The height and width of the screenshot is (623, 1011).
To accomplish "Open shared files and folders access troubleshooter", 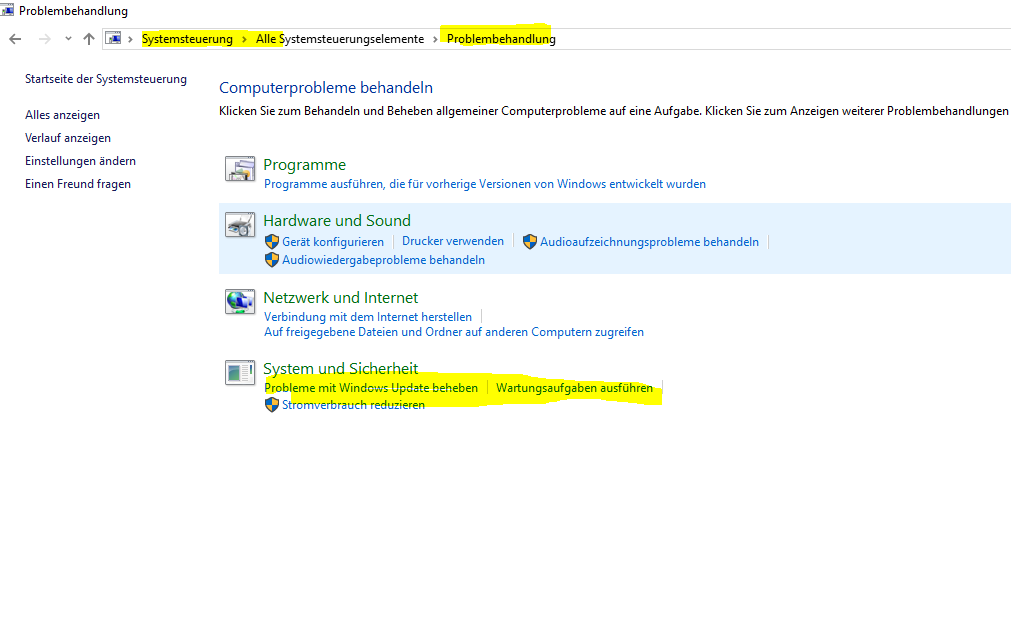I will [x=454, y=332].
